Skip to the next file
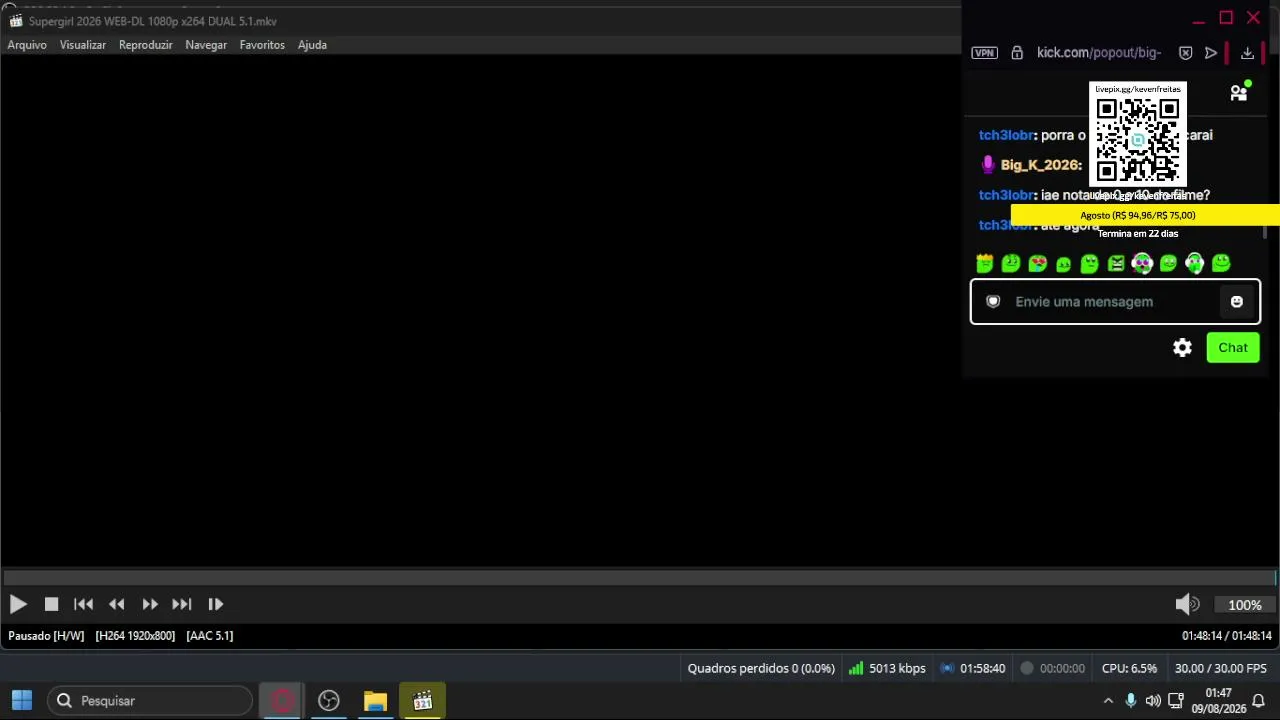Screen dimensions: 1280x720 click(182, 604)
